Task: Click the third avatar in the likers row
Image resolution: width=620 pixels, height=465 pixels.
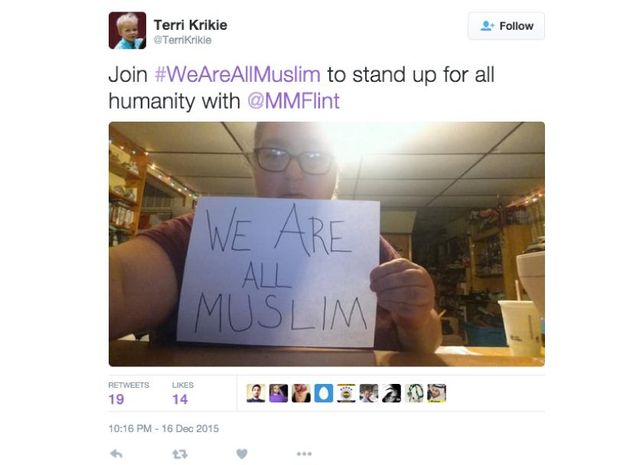Action: [x=301, y=393]
